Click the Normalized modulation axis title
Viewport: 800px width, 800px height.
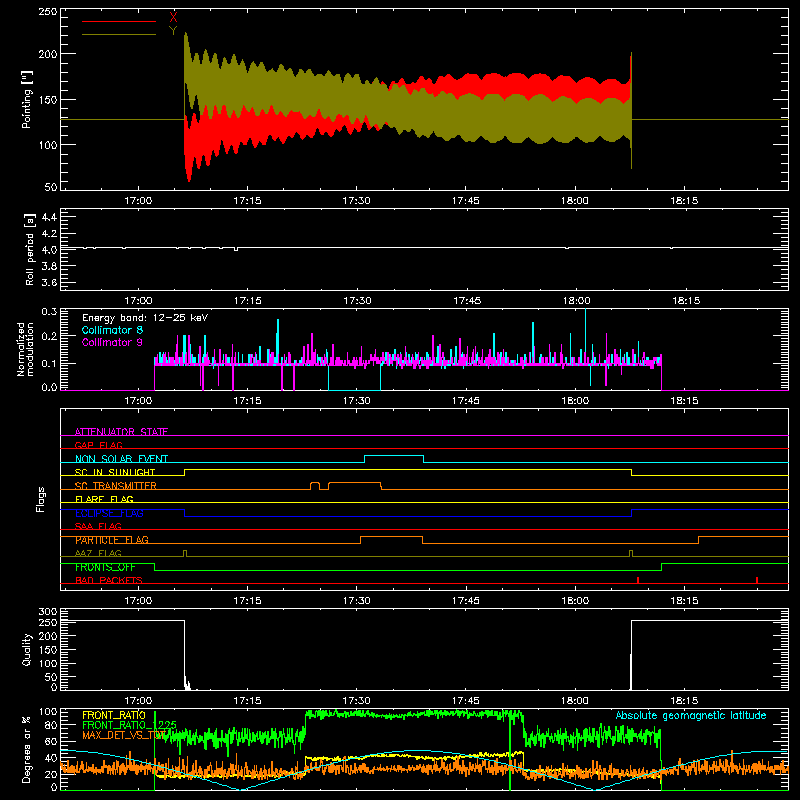[26, 349]
